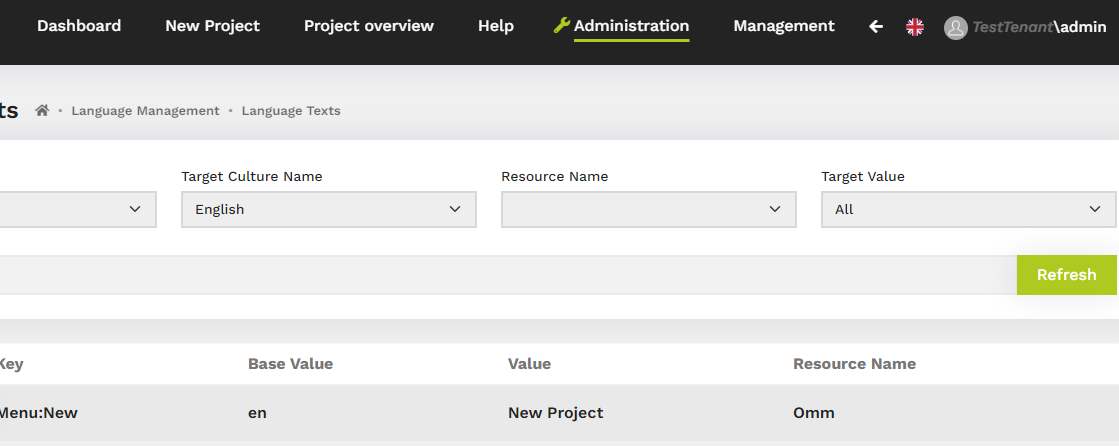Select the Help menu item

(x=496, y=26)
